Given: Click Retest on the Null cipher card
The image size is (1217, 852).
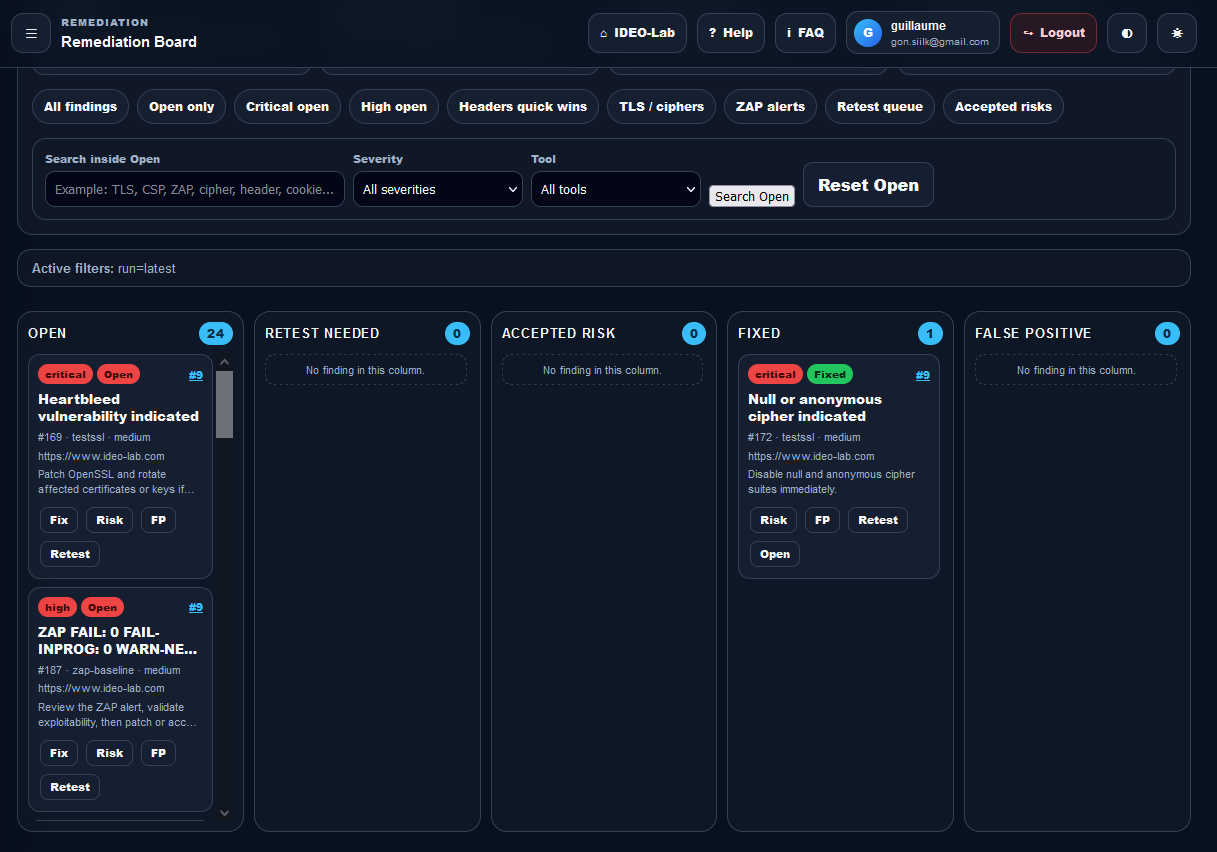Looking at the screenshot, I should tap(878, 520).
